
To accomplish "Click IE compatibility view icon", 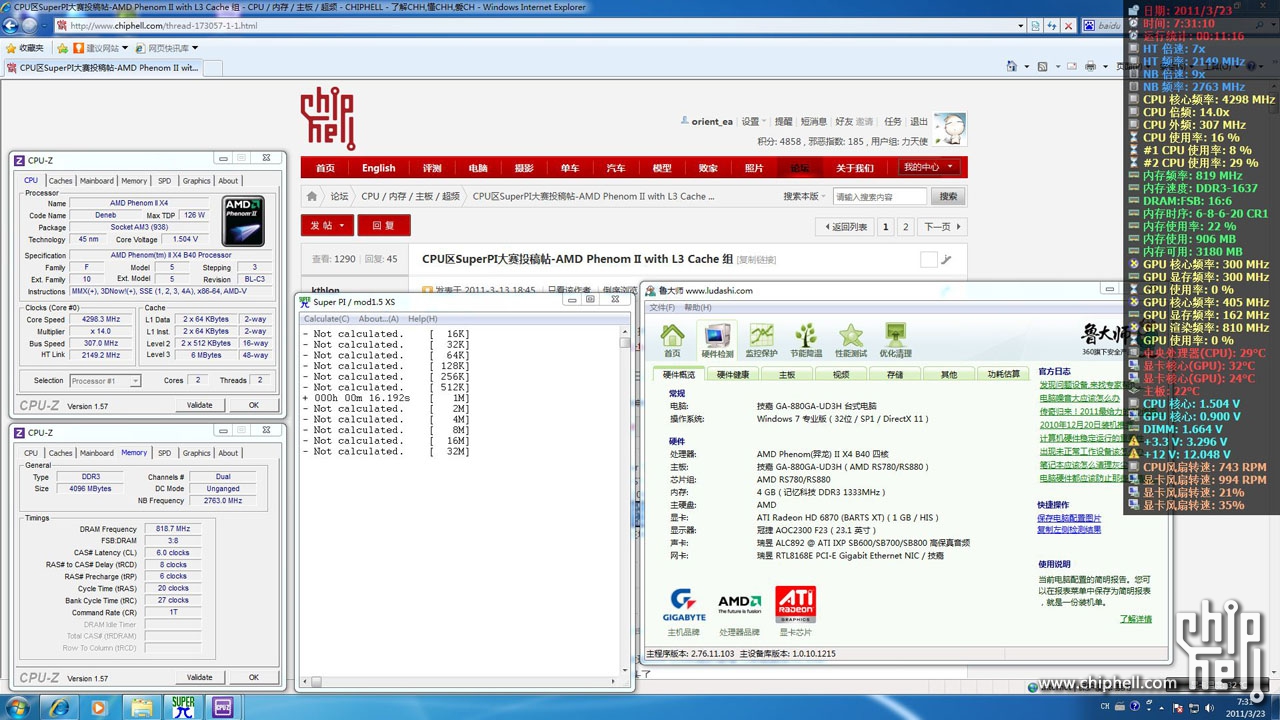I will click(x=1035, y=26).
